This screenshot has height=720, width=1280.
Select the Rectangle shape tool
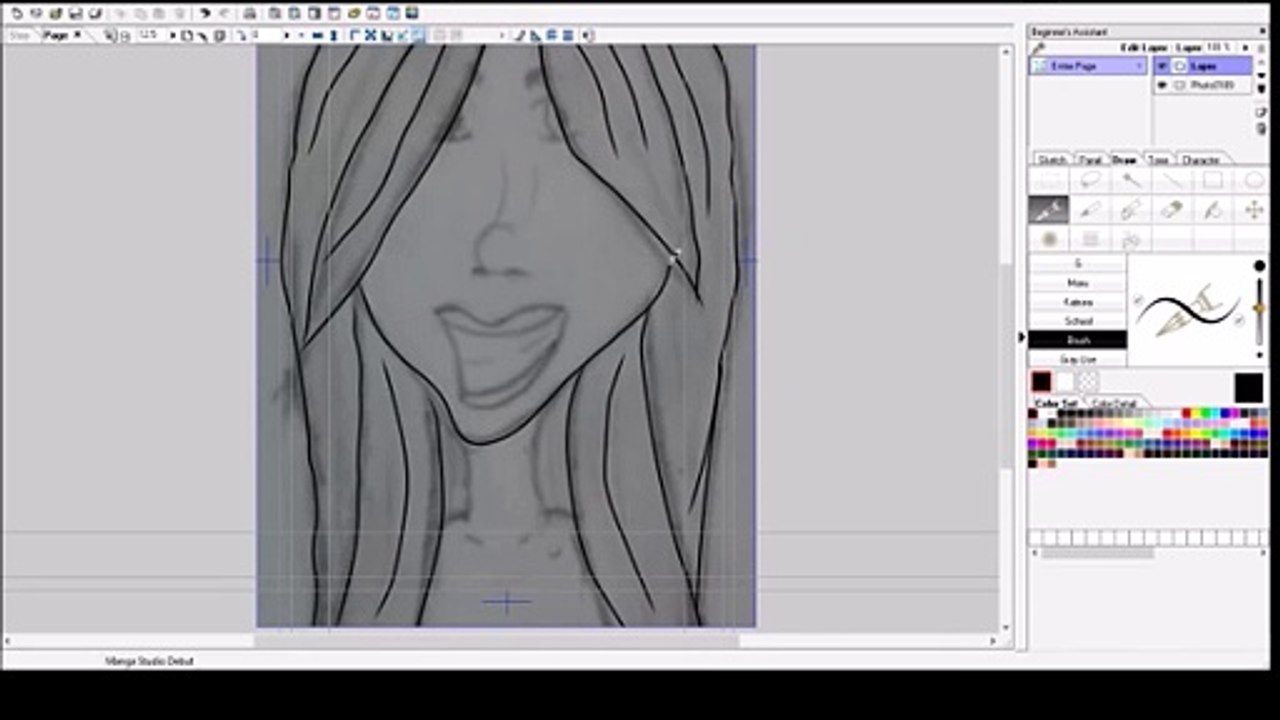click(1213, 181)
